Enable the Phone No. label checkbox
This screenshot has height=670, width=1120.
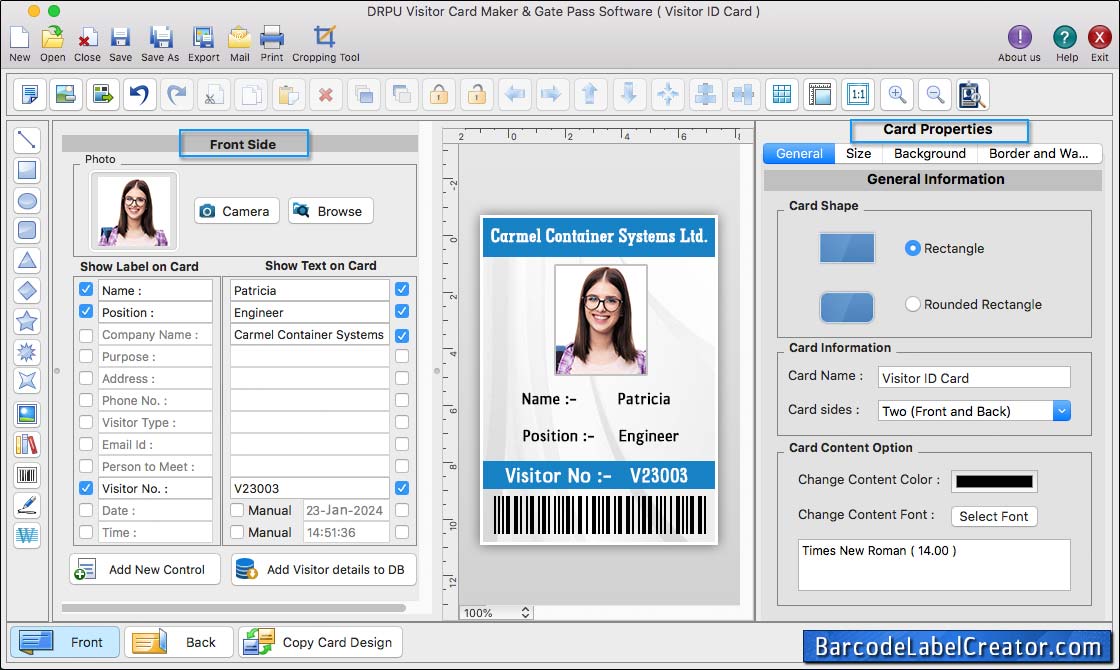point(86,400)
